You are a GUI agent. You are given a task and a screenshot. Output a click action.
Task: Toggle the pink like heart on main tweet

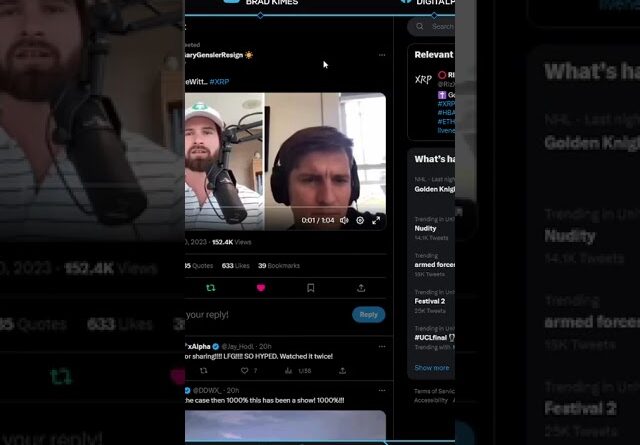[261, 288]
